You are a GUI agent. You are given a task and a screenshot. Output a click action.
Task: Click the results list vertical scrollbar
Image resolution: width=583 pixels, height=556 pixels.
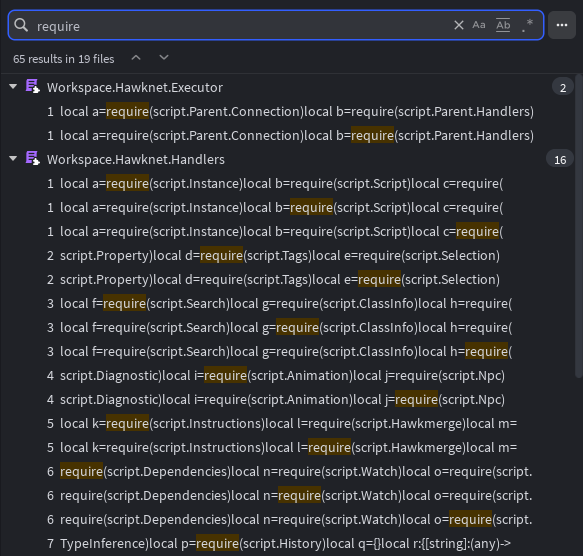[x=579, y=227]
